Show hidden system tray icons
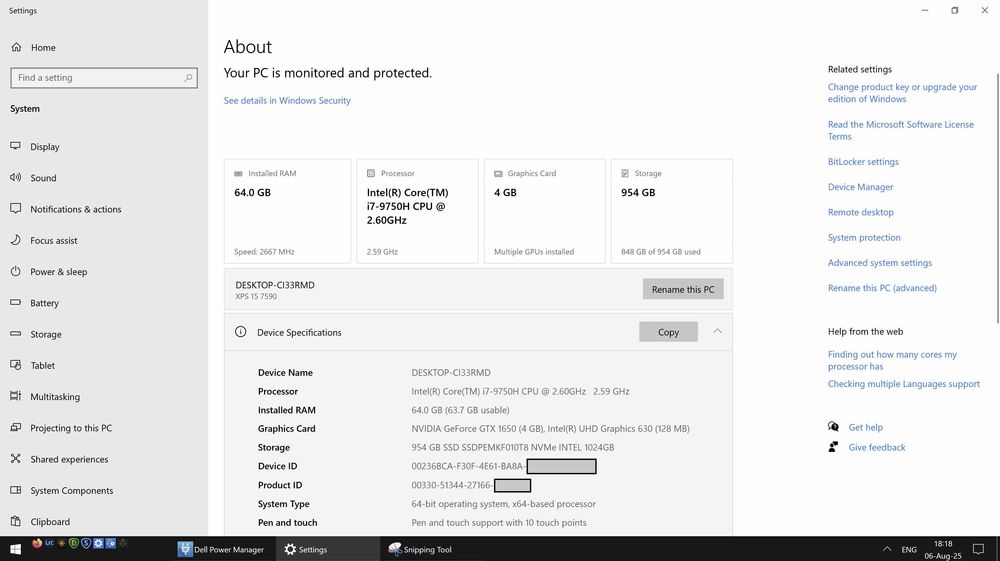Screen dimensions: 1000x561 (887, 549)
